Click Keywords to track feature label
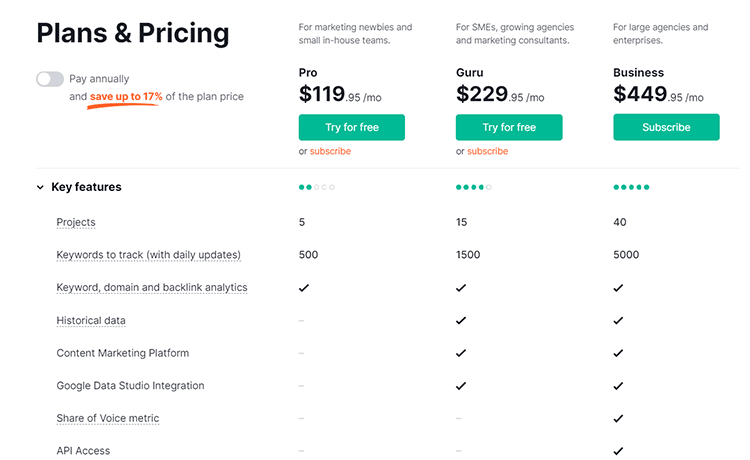The width and height of the screenshot is (750, 460). tap(148, 255)
